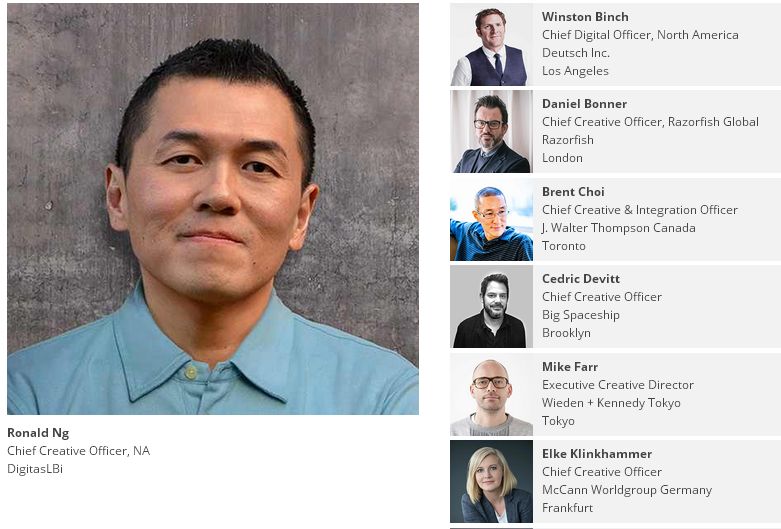Viewport: 781px width, 529px height.
Task: Click the McCann Worldgroup Germany text
Action: click(627, 490)
